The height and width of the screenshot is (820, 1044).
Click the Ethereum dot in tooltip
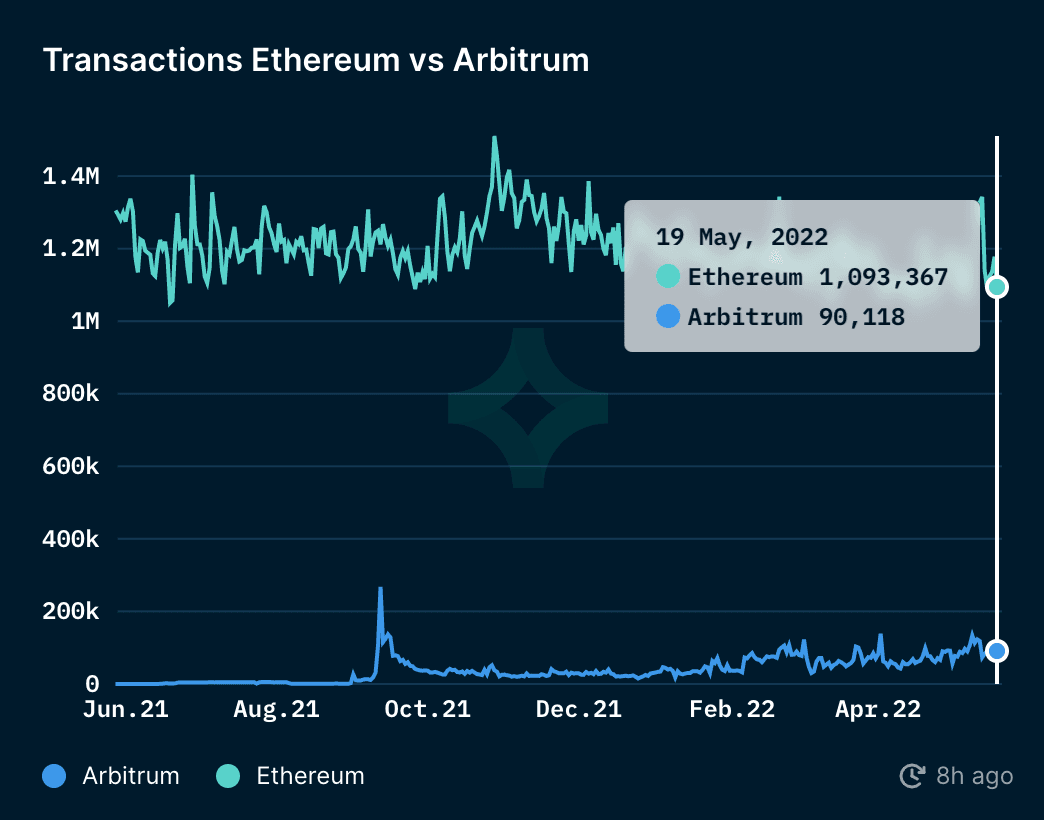[668, 277]
